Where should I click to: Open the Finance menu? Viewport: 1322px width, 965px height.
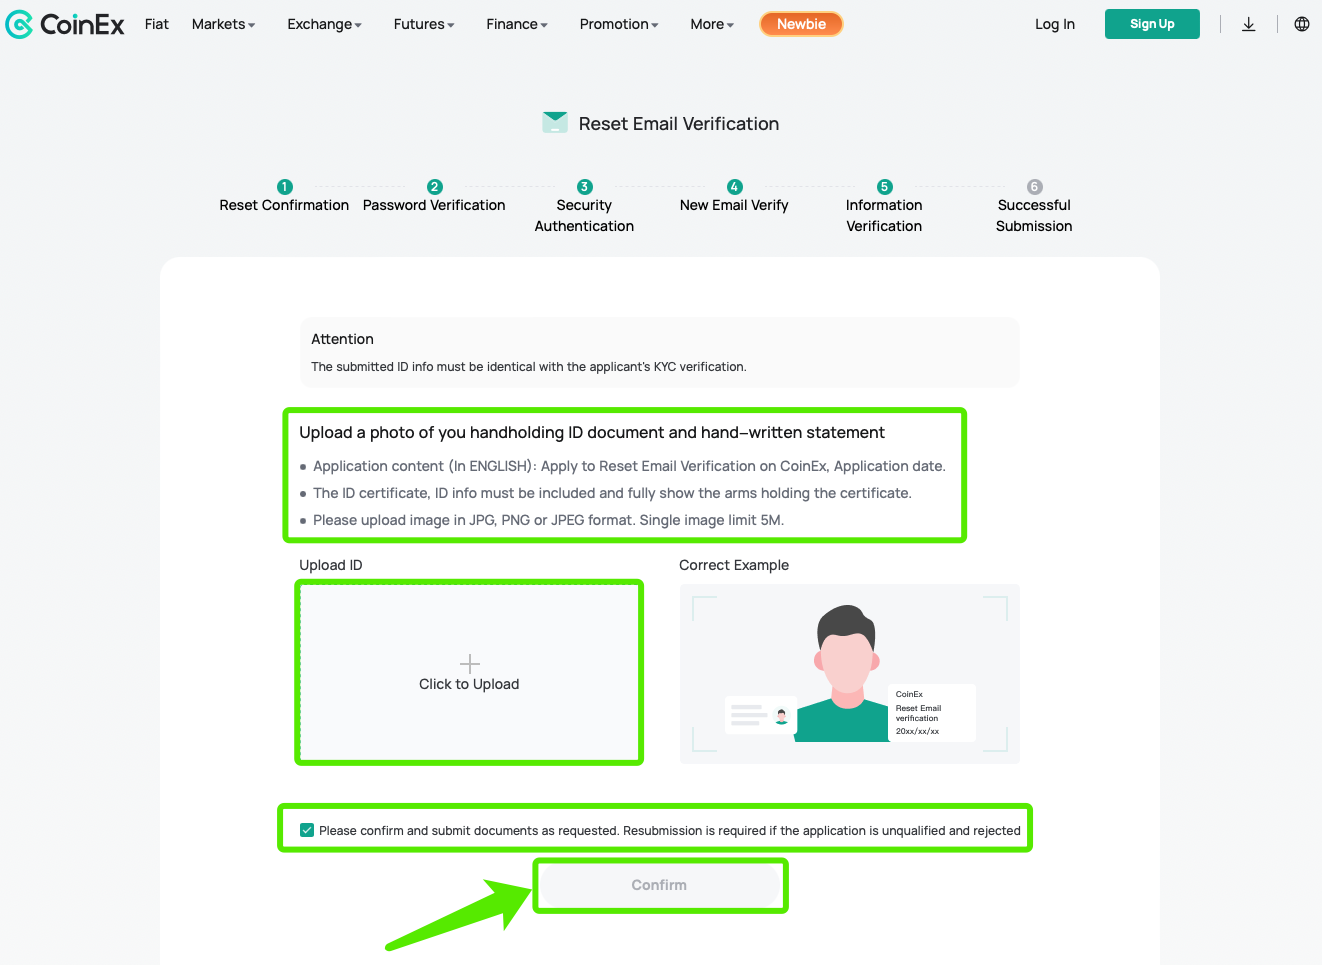point(517,24)
